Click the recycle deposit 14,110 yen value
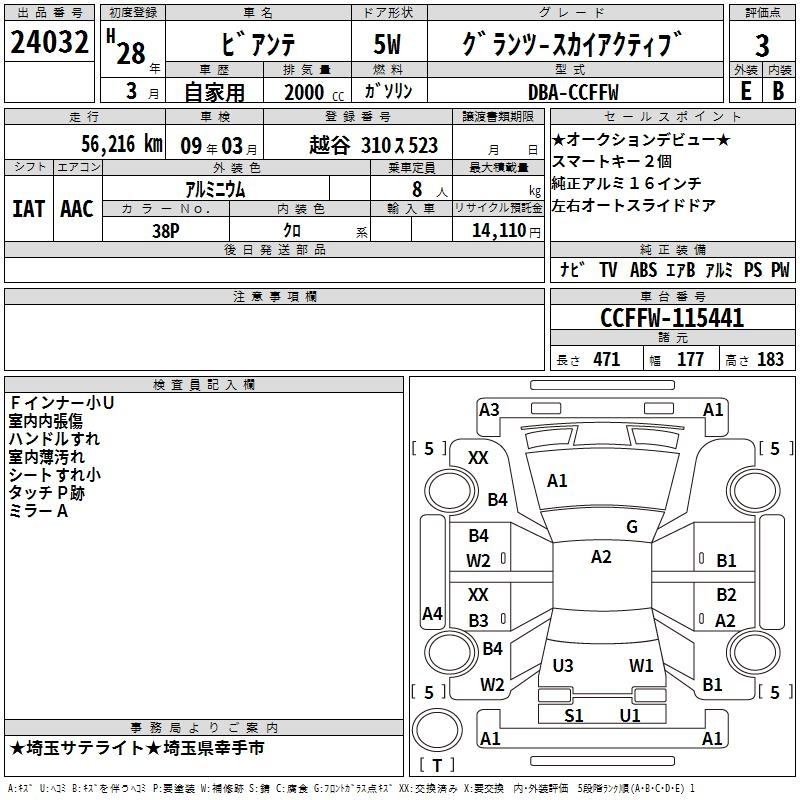 point(498,230)
